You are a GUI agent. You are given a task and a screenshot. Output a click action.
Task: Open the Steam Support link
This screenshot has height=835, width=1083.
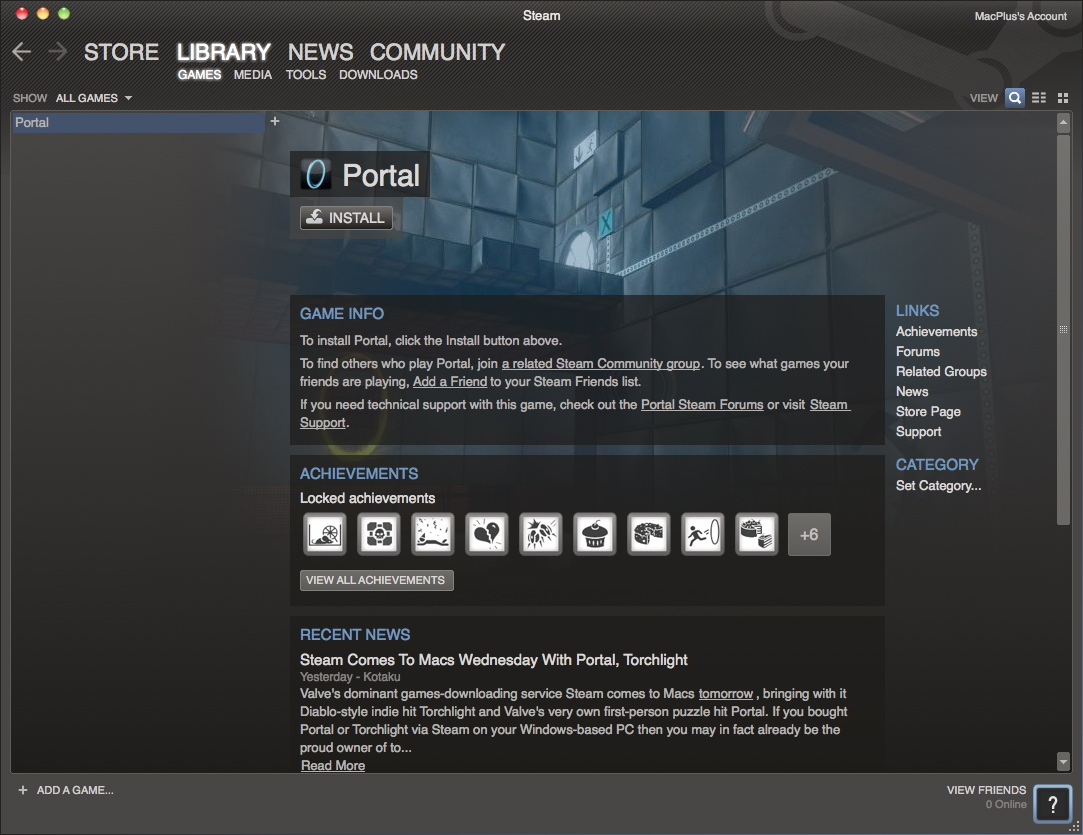tap(829, 404)
